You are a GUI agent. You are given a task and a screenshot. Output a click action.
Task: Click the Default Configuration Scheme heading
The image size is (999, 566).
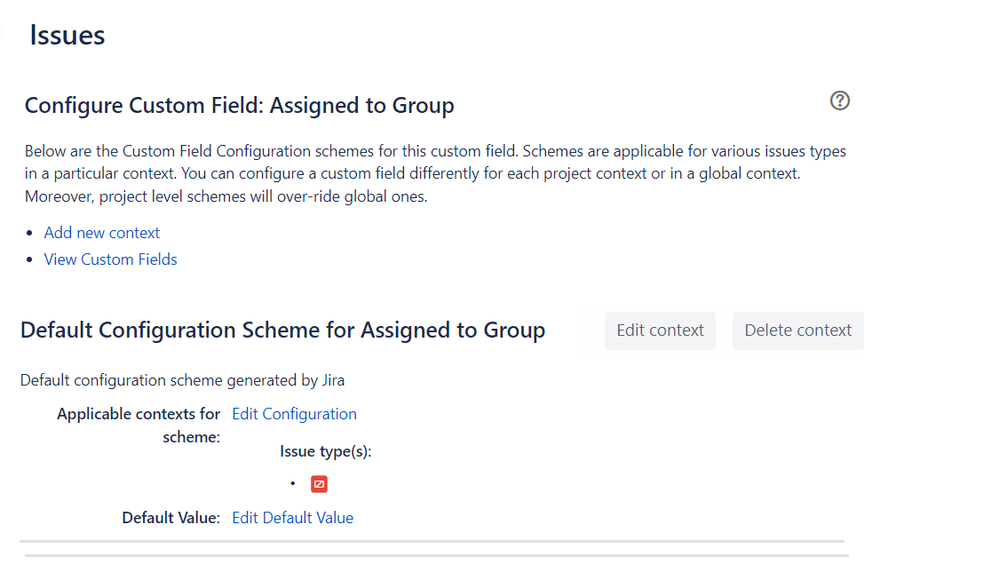click(283, 330)
